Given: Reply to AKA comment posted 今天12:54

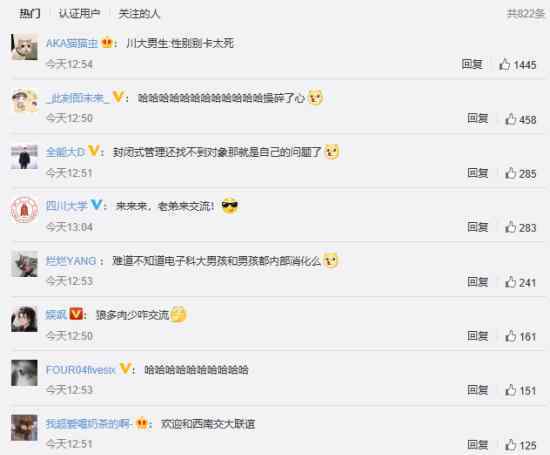Looking at the screenshot, I should [472, 64].
